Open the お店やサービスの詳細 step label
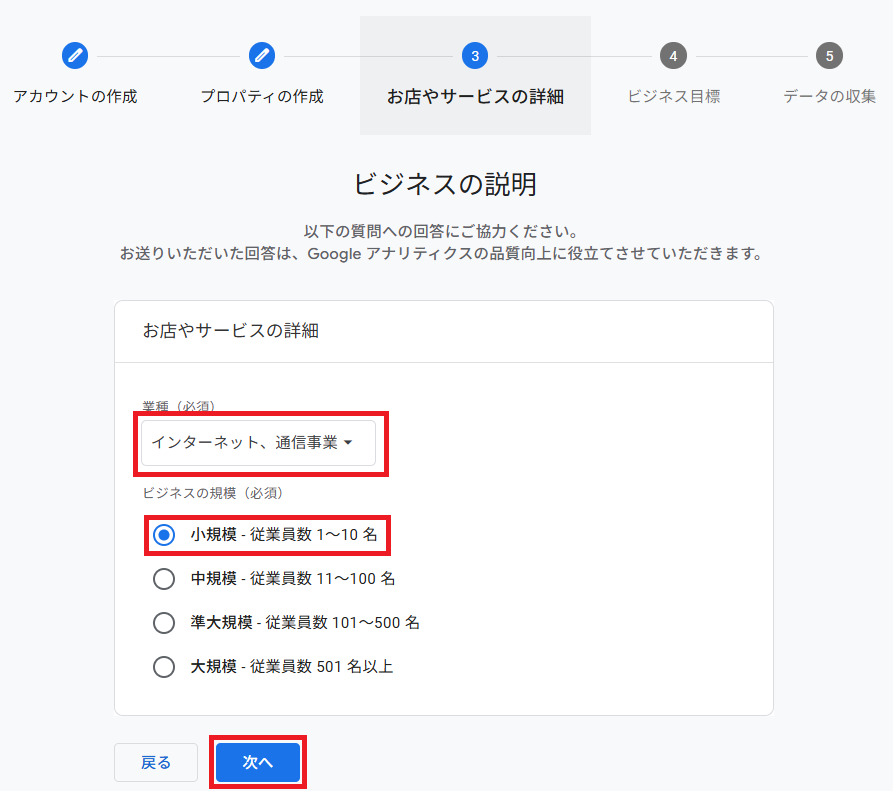893x791 pixels. (475, 97)
